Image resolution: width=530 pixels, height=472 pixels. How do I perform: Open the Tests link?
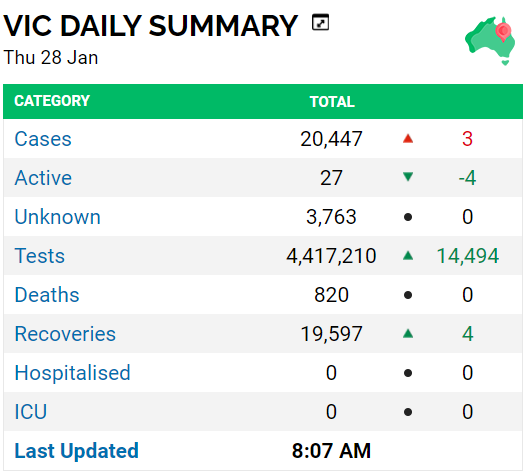(40, 256)
